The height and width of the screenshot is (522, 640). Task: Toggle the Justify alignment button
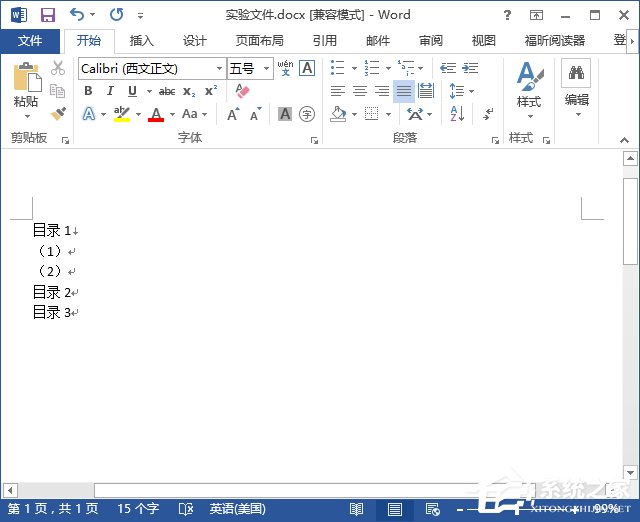403,91
